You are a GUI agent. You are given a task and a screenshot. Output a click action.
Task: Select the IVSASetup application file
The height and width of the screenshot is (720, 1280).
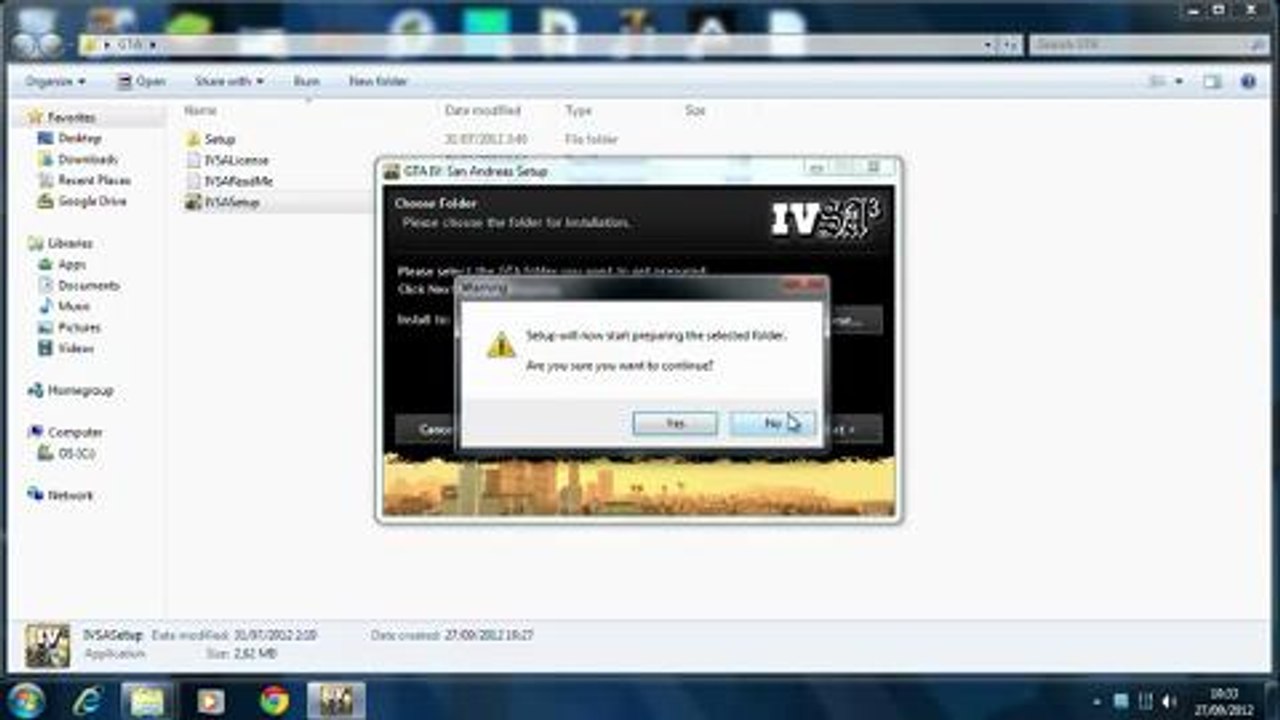point(232,202)
